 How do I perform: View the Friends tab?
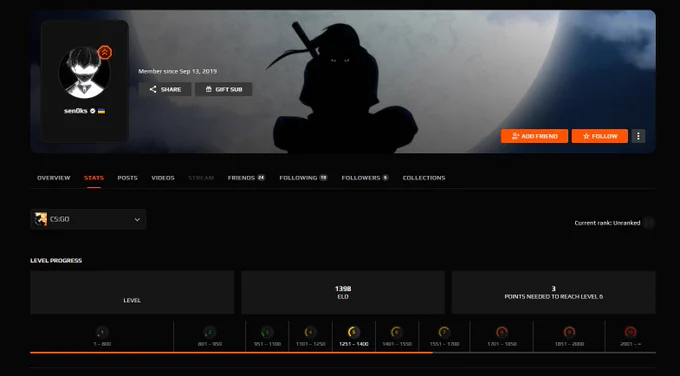pos(246,178)
